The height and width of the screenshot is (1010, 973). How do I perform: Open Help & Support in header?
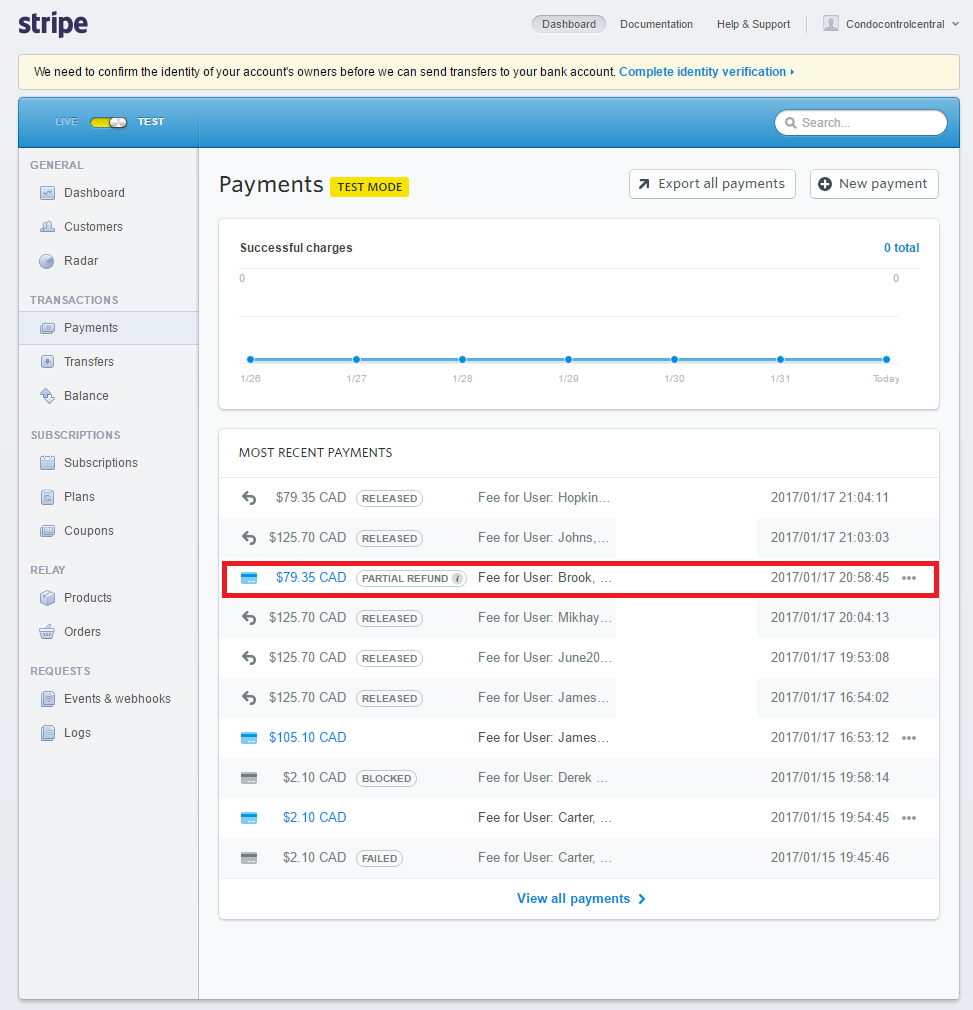753,24
